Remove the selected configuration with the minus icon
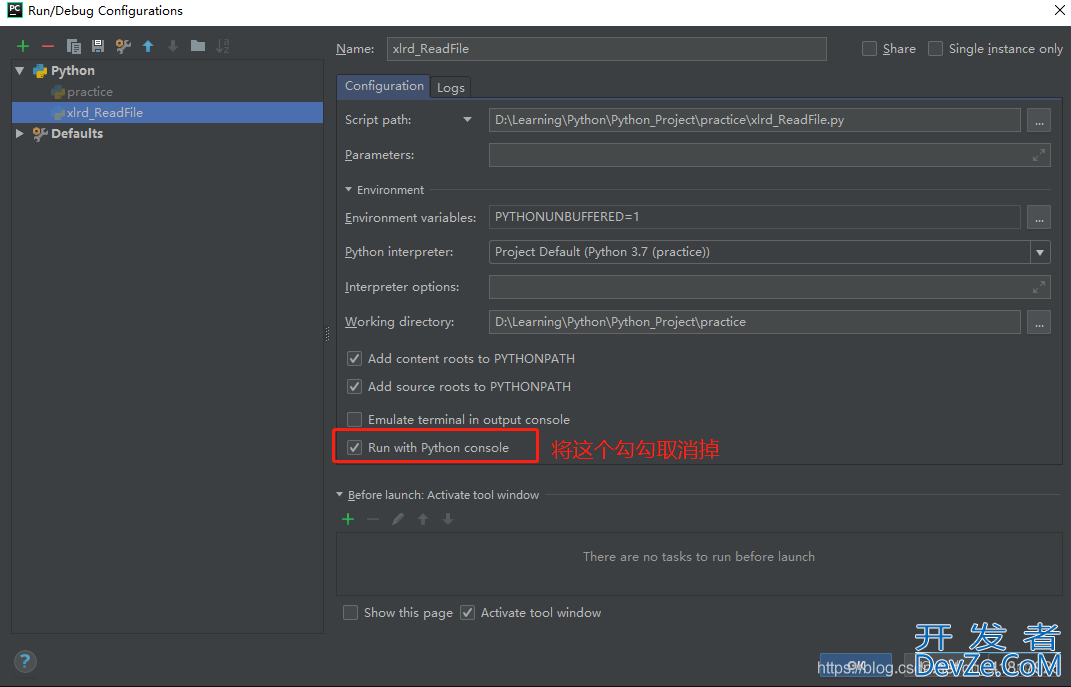Viewport: 1071px width, 687px height. point(48,46)
